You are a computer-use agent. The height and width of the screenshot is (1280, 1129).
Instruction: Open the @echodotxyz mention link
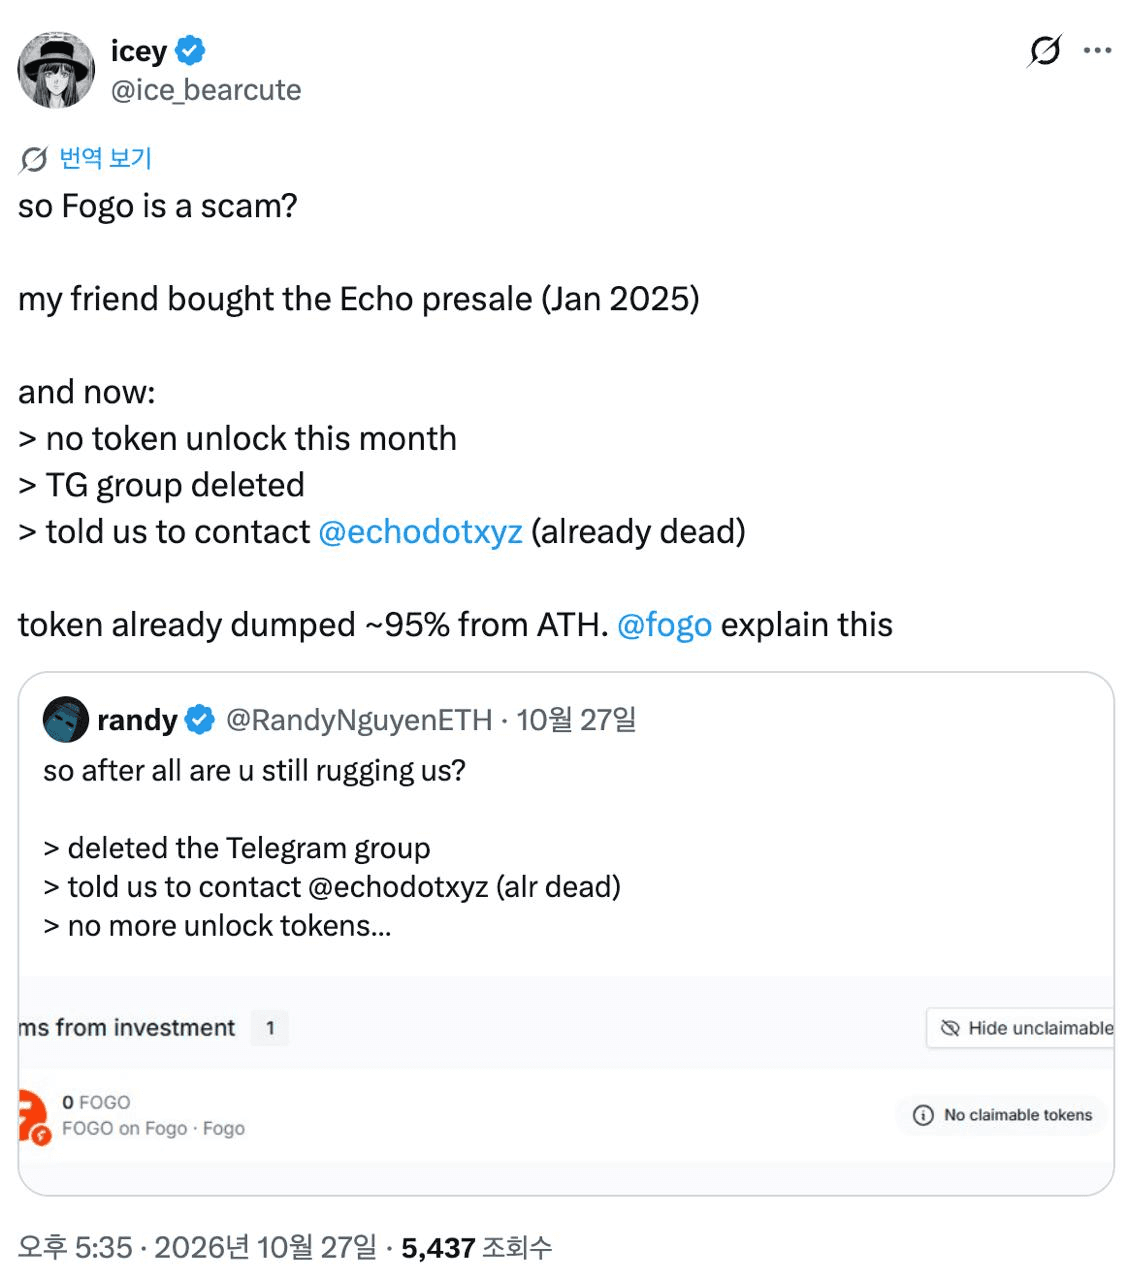coord(420,531)
